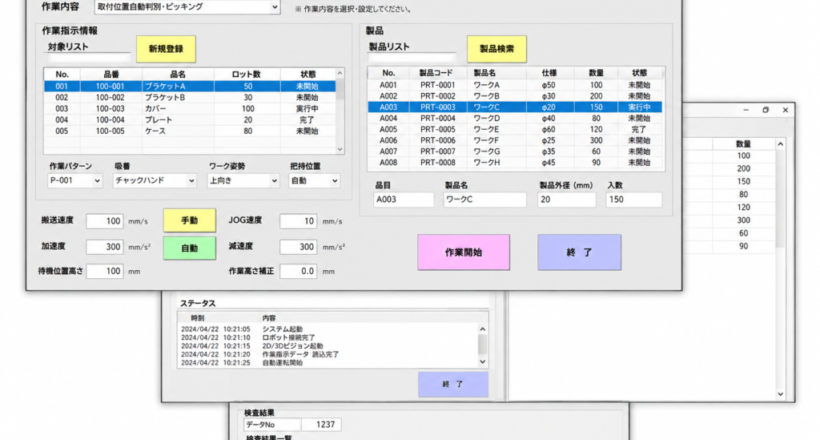Screen dimensions: 820x440
Task: Click the yellow 手動 button
Action: [x=189, y=221]
